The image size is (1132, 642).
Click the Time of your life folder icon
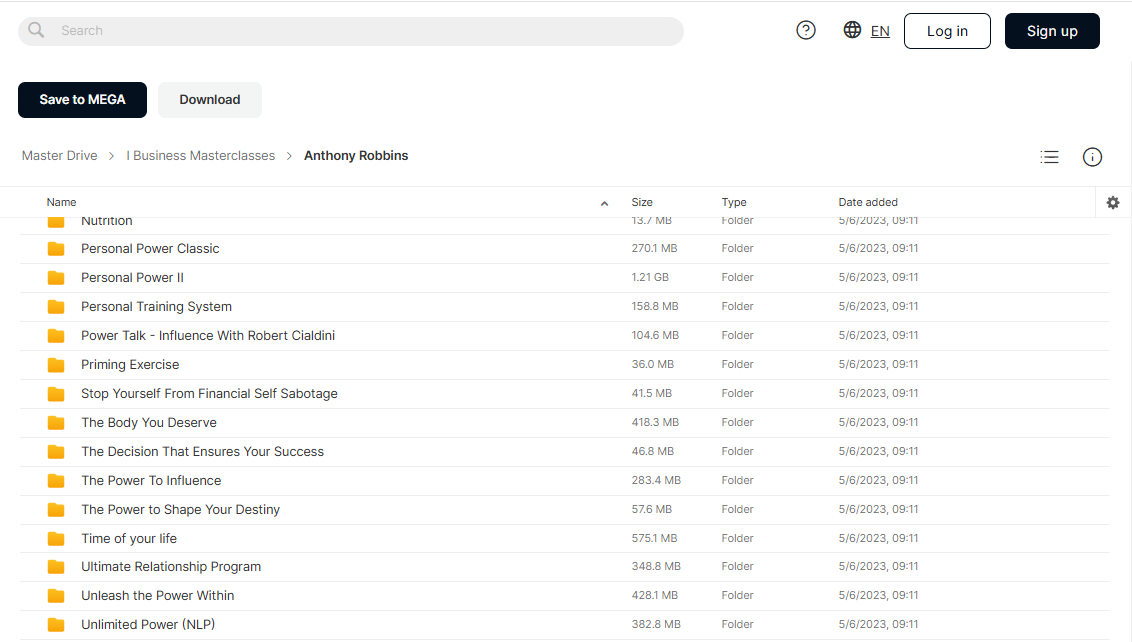coord(56,538)
